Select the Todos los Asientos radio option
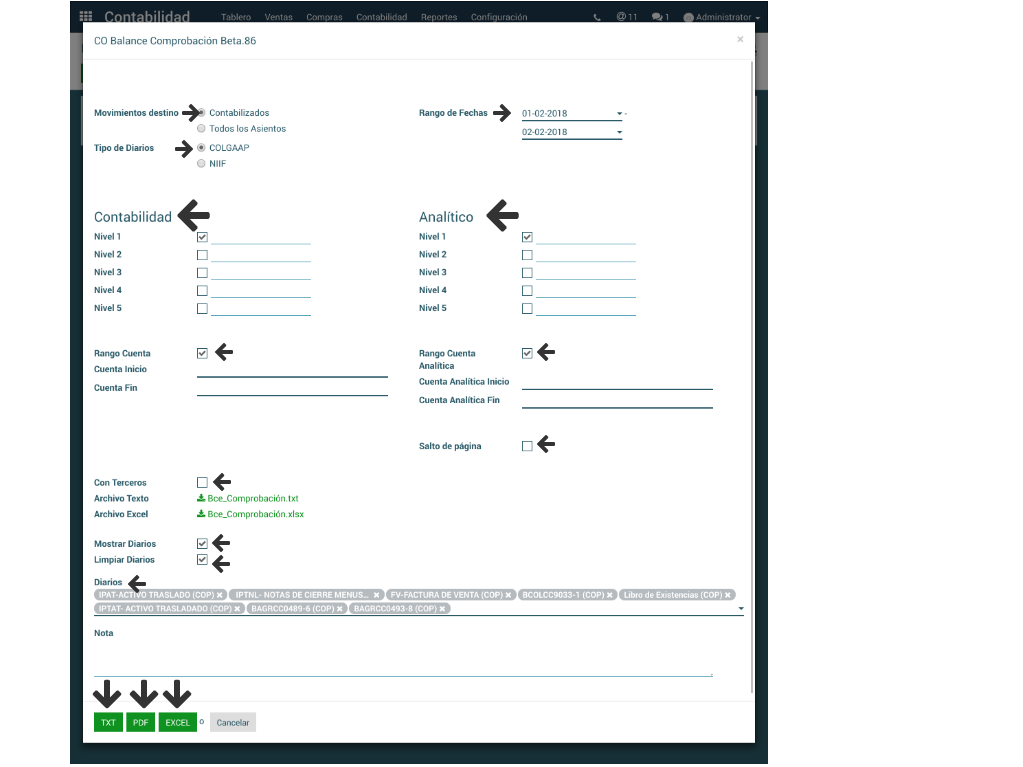 [202, 129]
